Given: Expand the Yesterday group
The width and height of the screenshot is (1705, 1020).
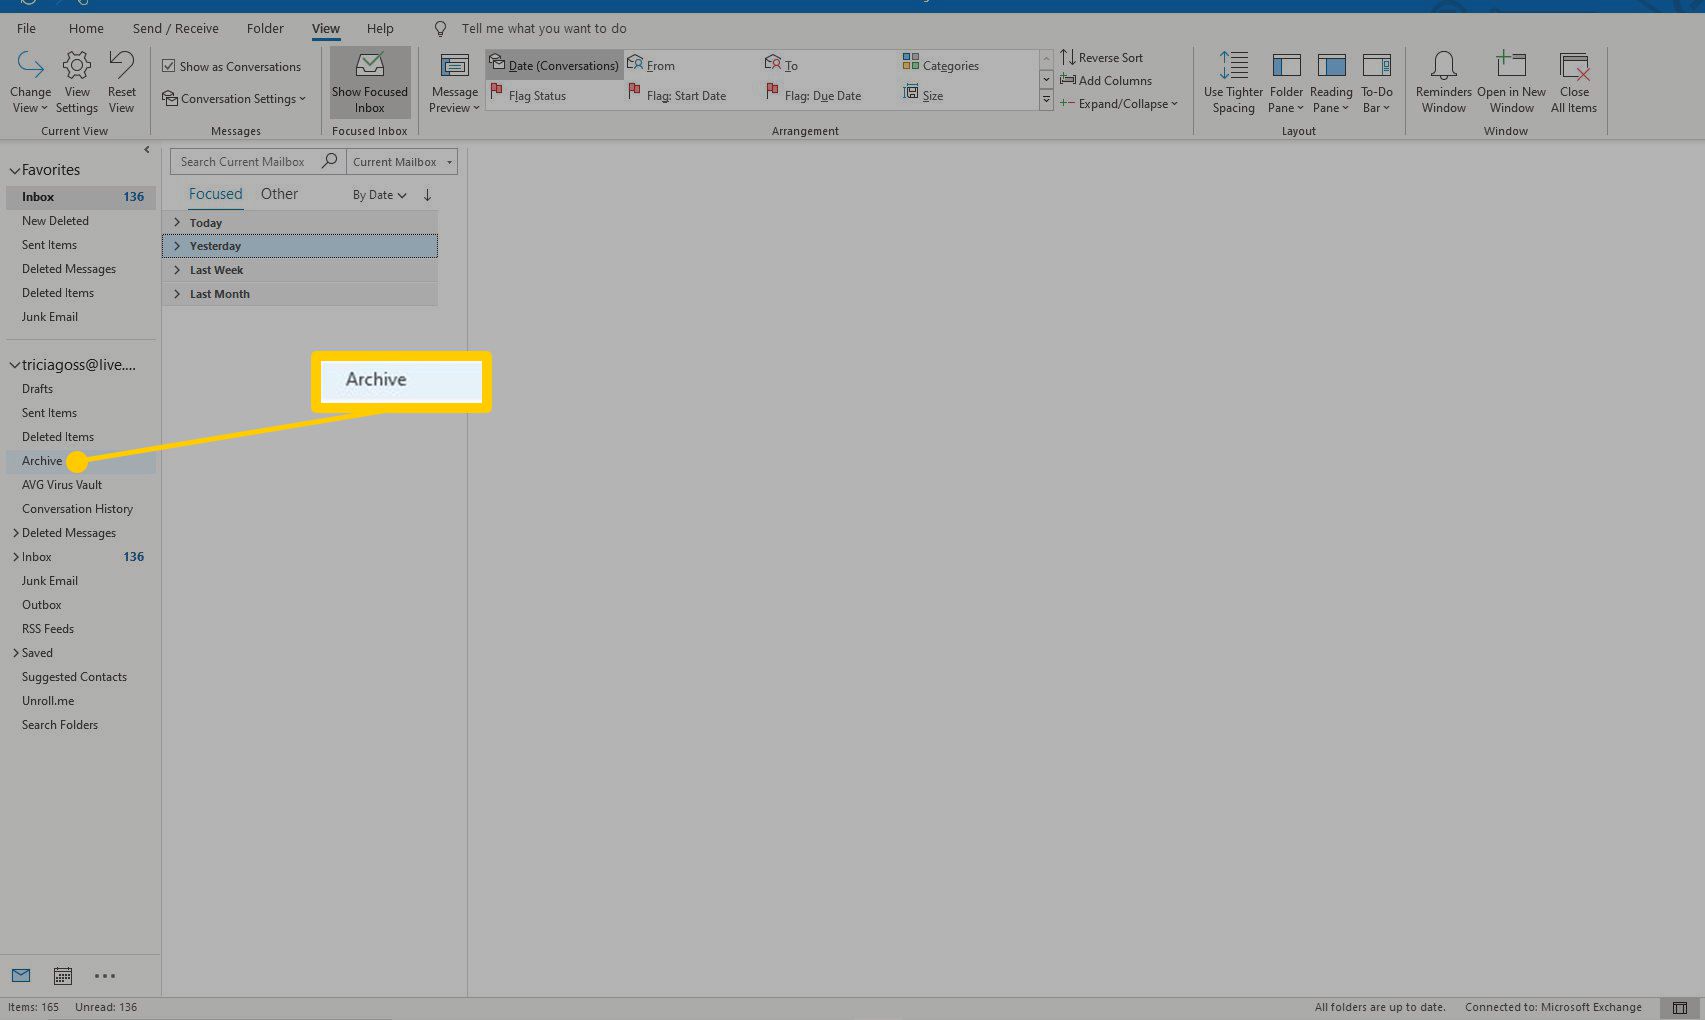Looking at the screenshot, I should point(177,246).
